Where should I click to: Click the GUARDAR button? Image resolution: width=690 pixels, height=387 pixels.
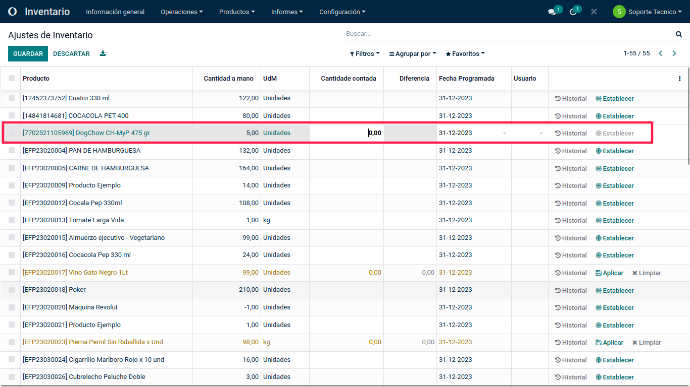(x=28, y=54)
